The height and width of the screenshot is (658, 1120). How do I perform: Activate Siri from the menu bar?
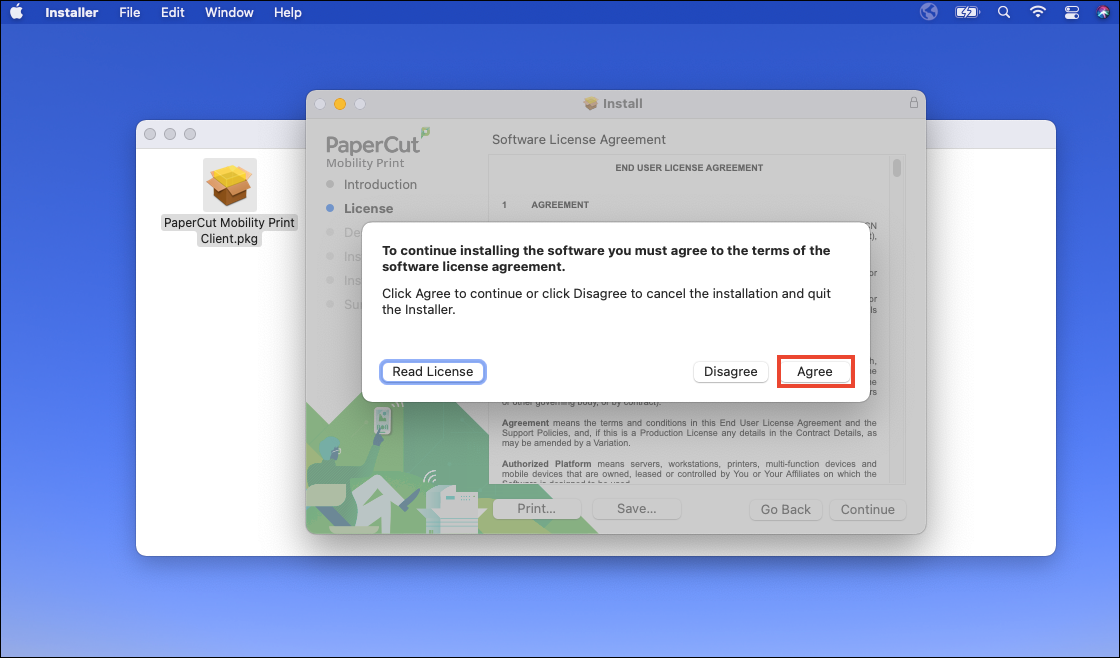tap(1104, 12)
